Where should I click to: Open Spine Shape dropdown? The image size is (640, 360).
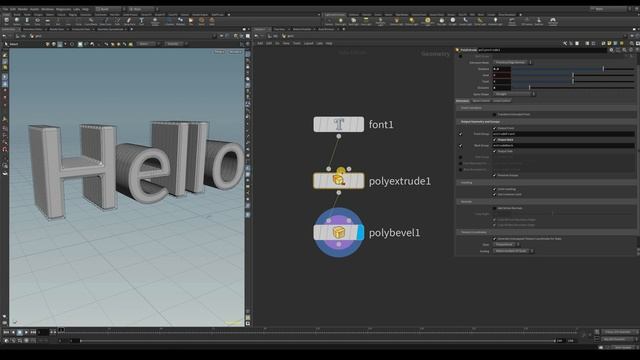pyautogui.click(x=514, y=94)
